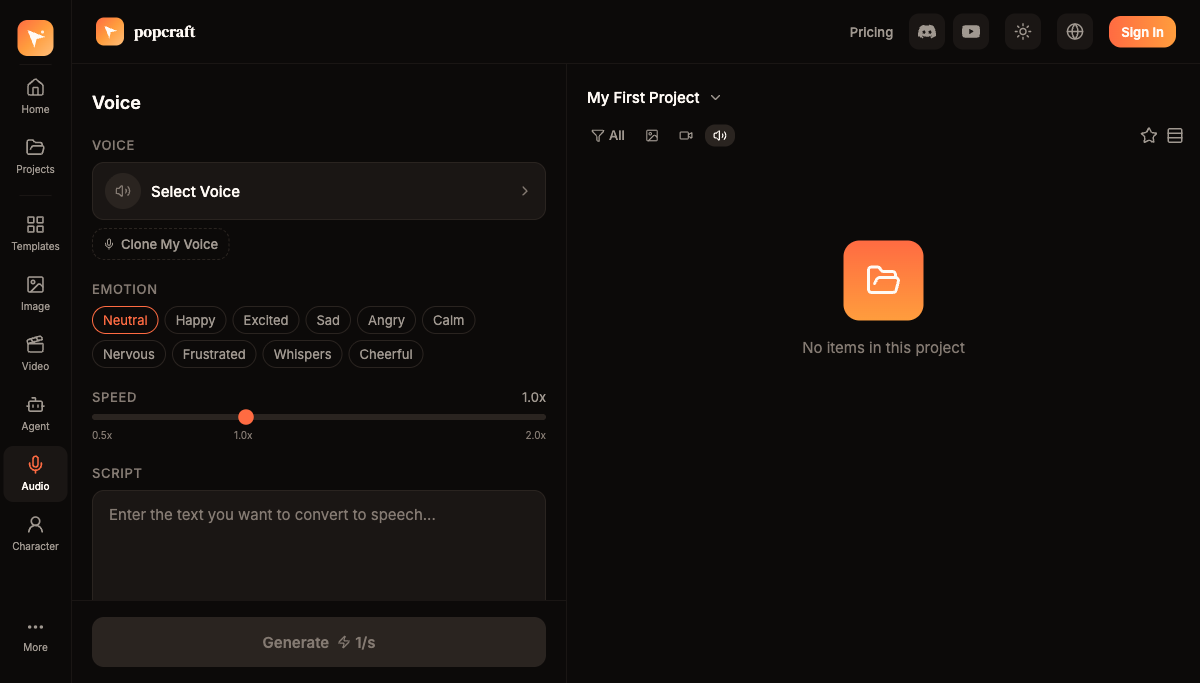Open the language globe icon
Viewport: 1200px width, 683px height.
(1075, 32)
